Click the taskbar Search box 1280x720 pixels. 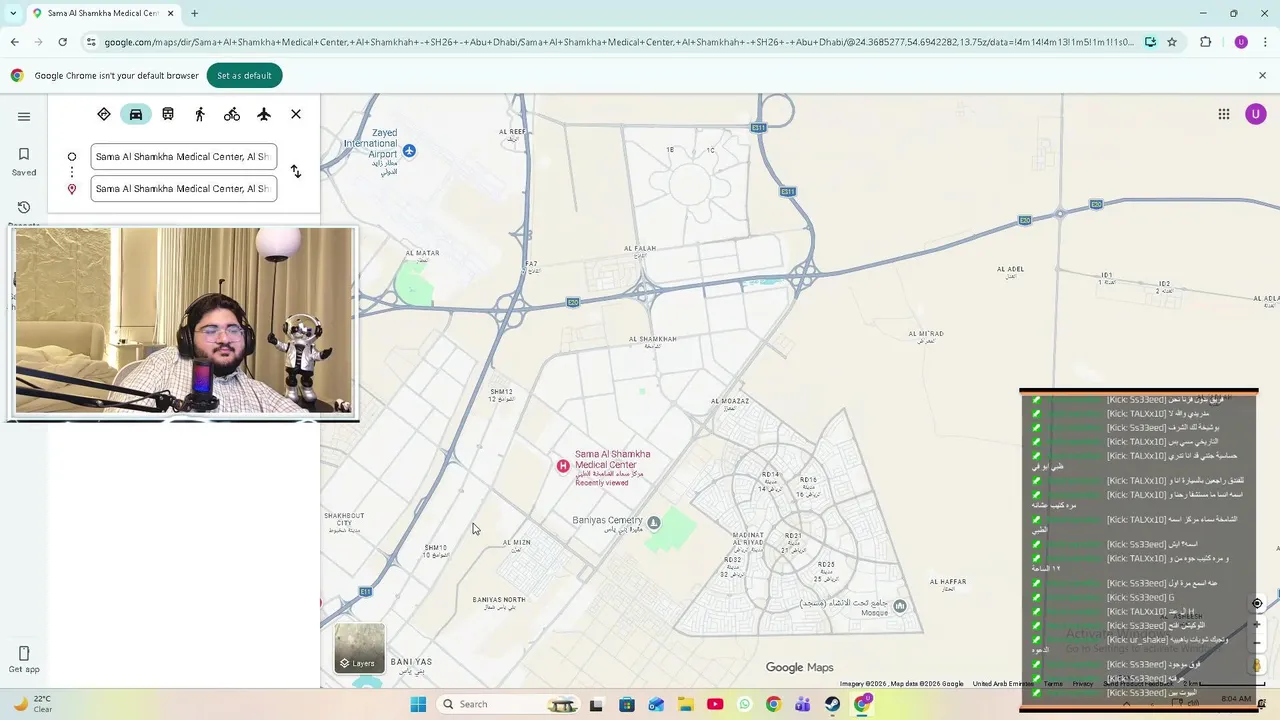click(506, 704)
